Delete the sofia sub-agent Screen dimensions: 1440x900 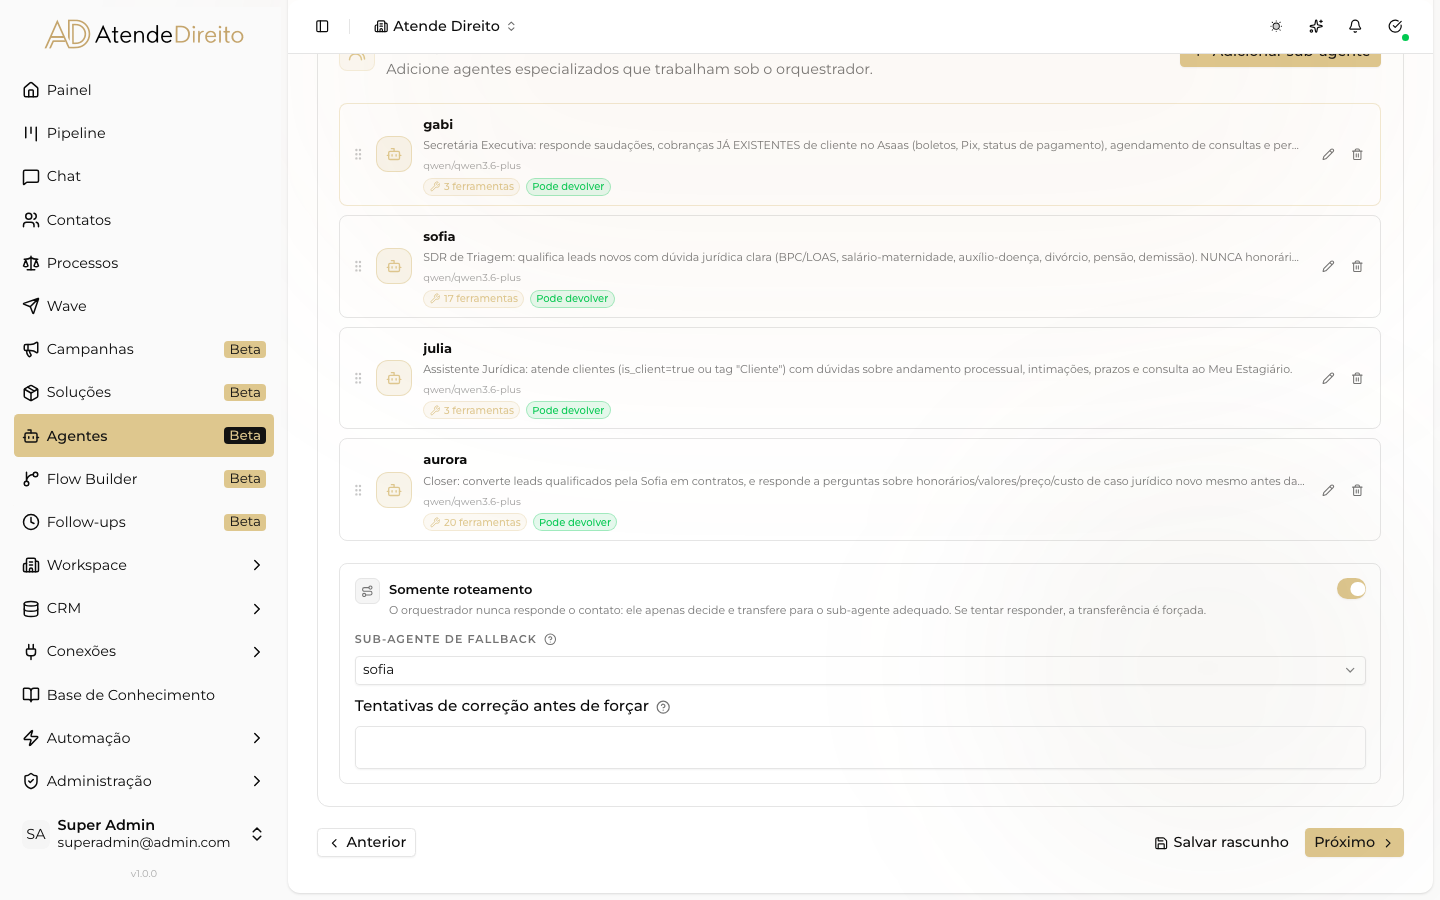[1357, 267]
